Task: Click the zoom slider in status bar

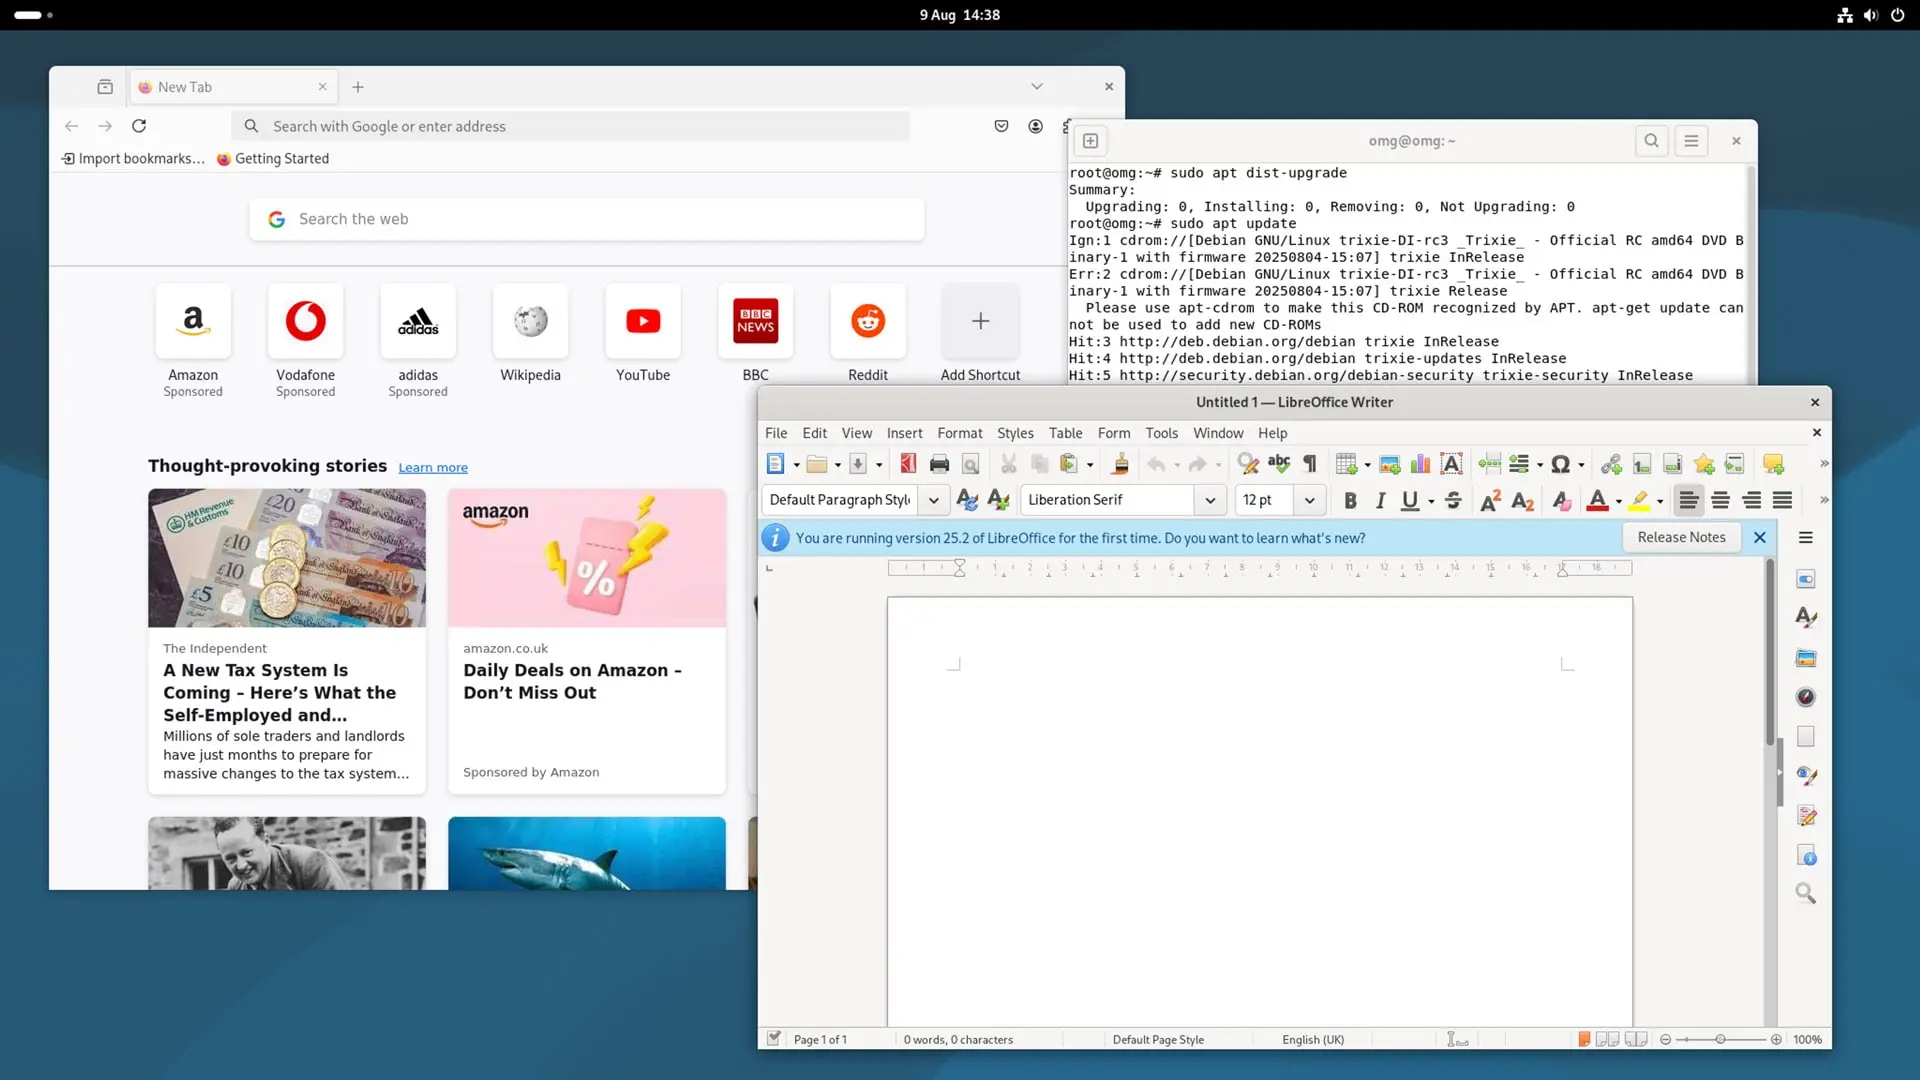Action: click(1720, 1039)
